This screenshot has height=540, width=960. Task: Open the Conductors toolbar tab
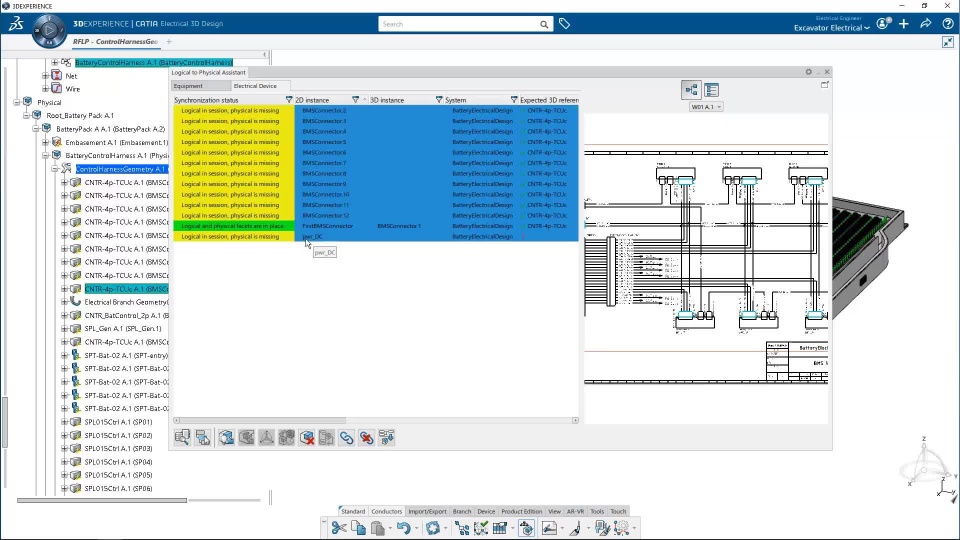(x=387, y=511)
